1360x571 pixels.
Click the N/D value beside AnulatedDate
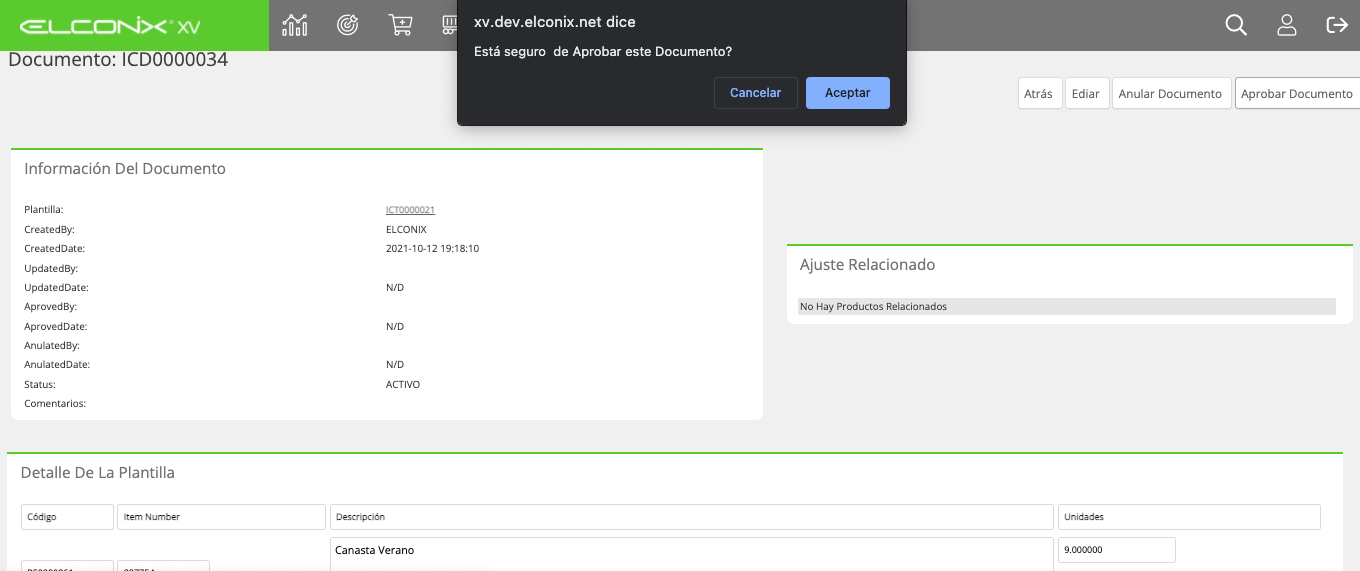point(395,365)
